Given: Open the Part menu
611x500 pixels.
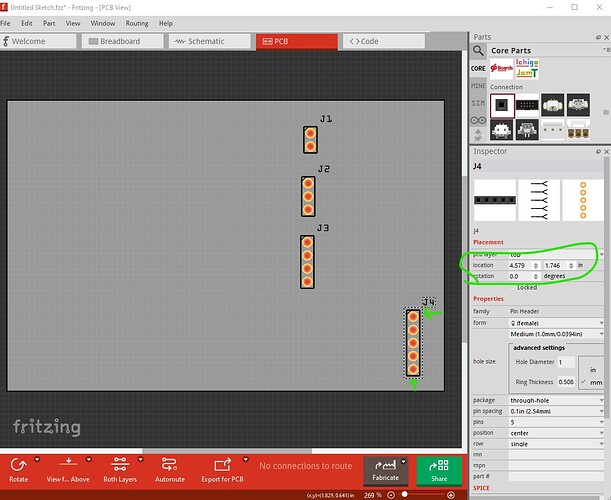Looking at the screenshot, I should point(49,23).
